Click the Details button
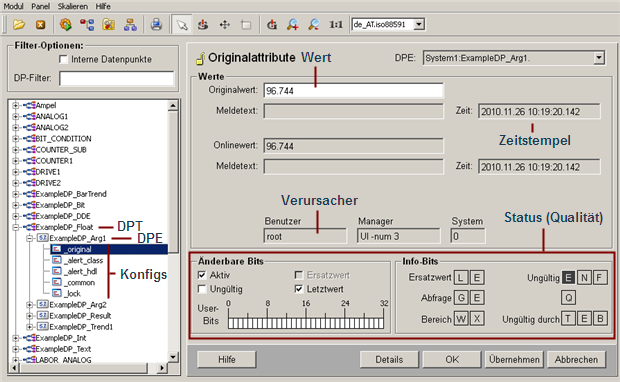Viewport: 620px width, 382px height. pos(389,359)
